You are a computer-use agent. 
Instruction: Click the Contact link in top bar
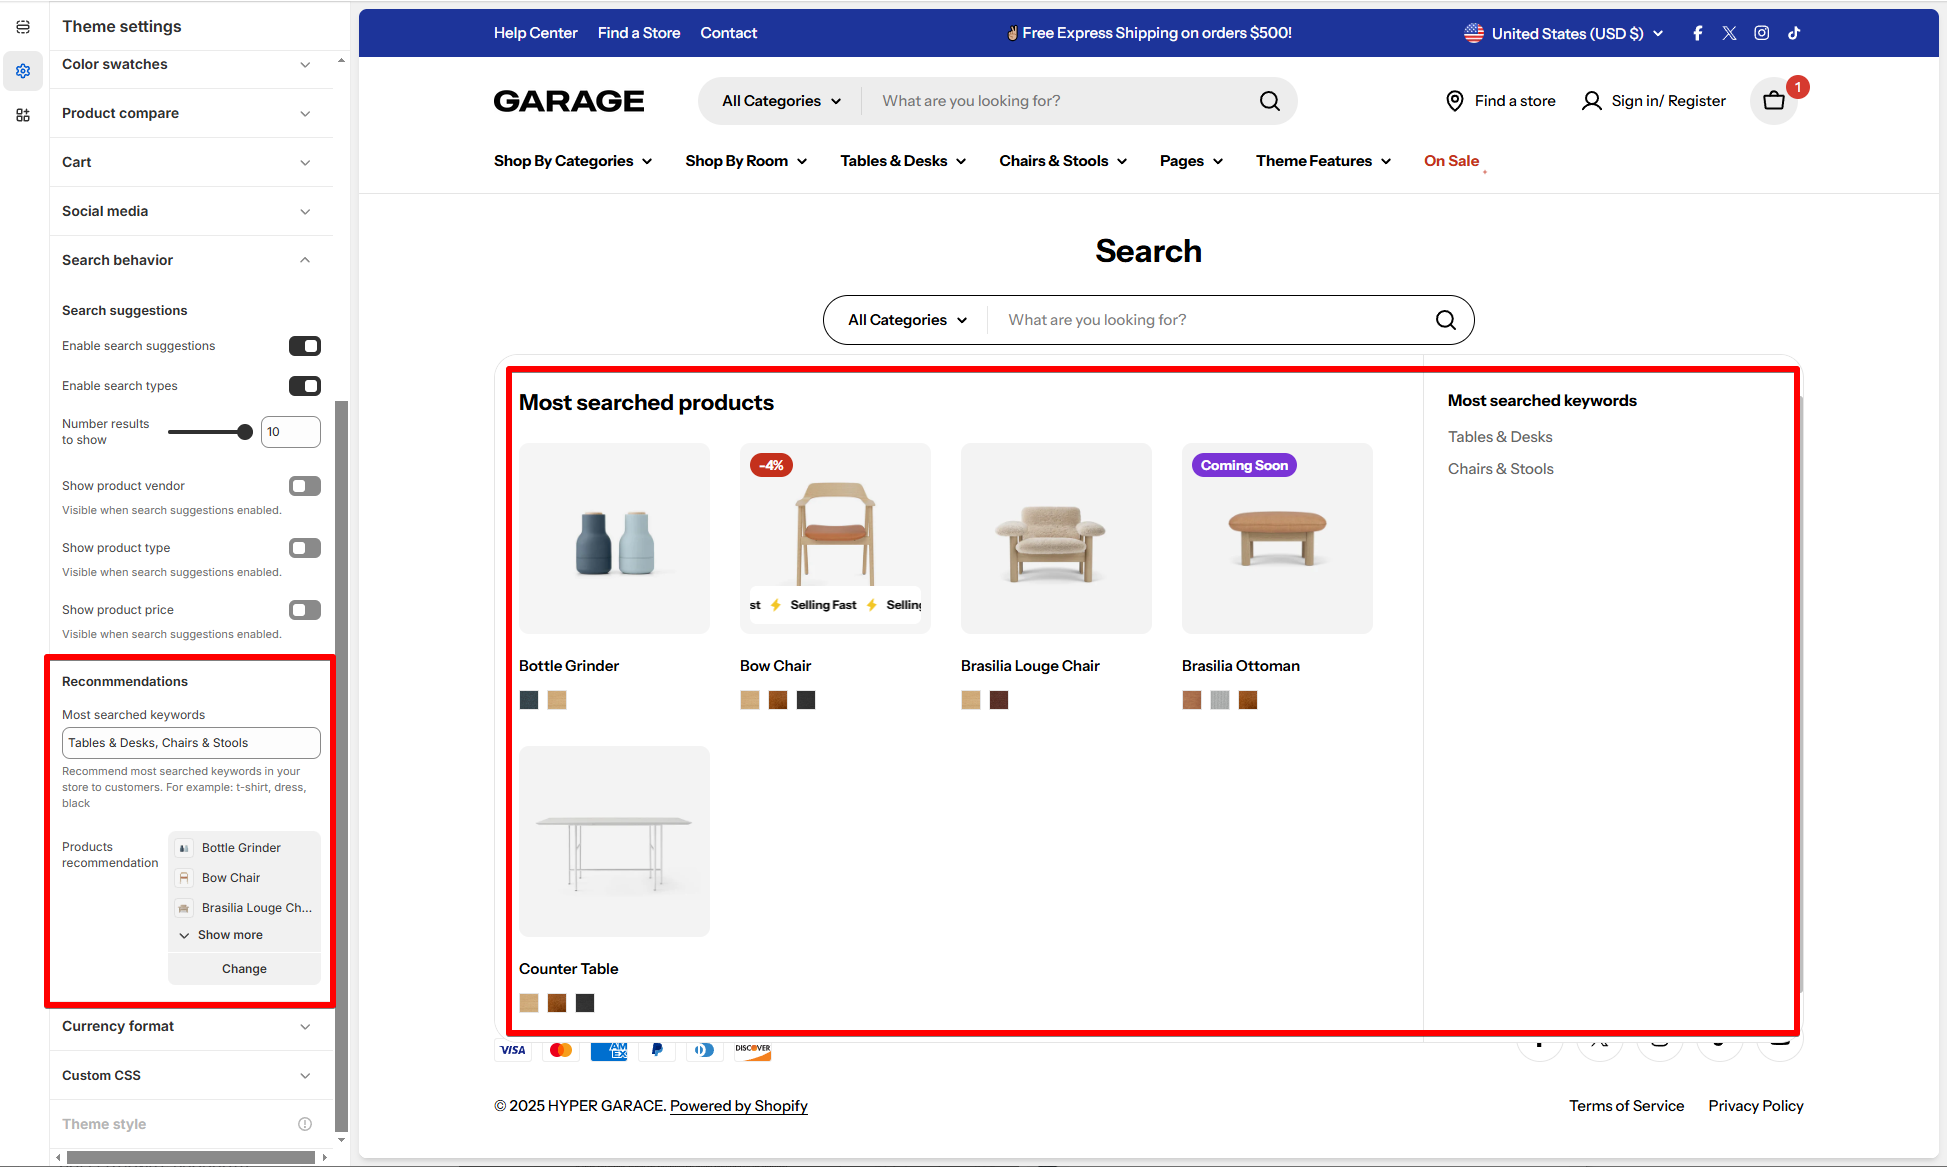point(728,33)
